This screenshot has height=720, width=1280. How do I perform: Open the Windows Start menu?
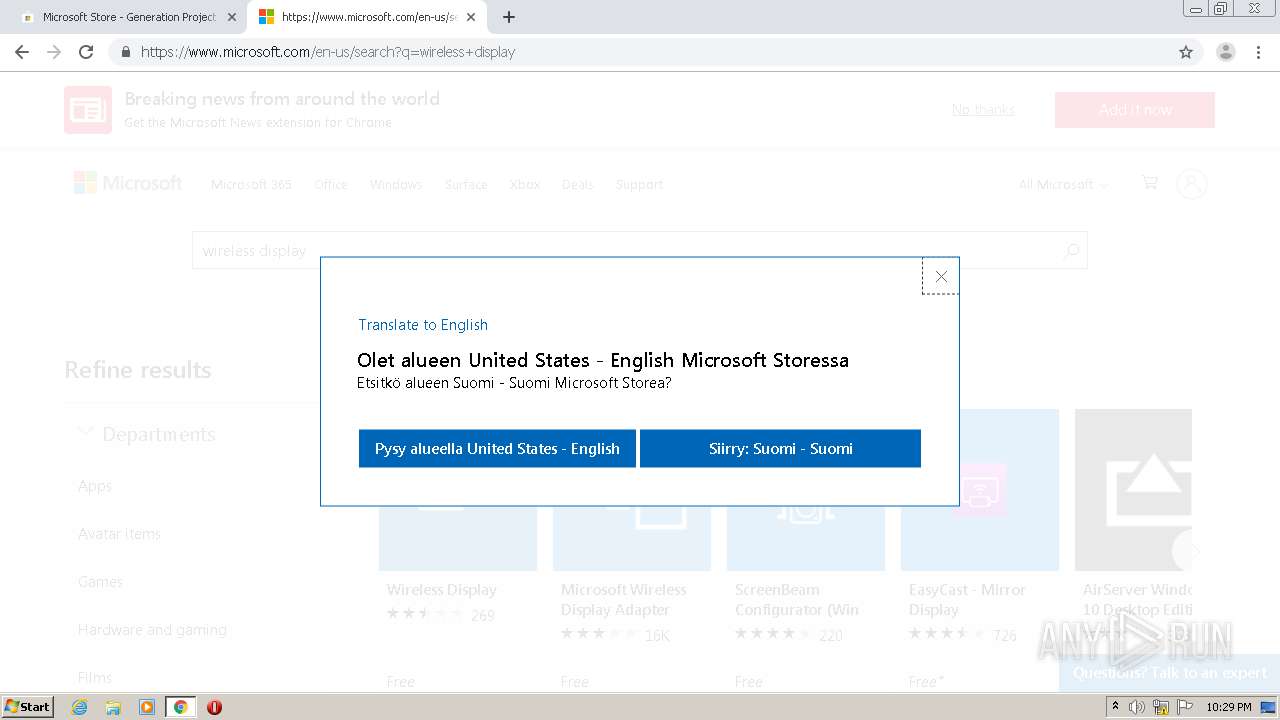tap(28, 707)
